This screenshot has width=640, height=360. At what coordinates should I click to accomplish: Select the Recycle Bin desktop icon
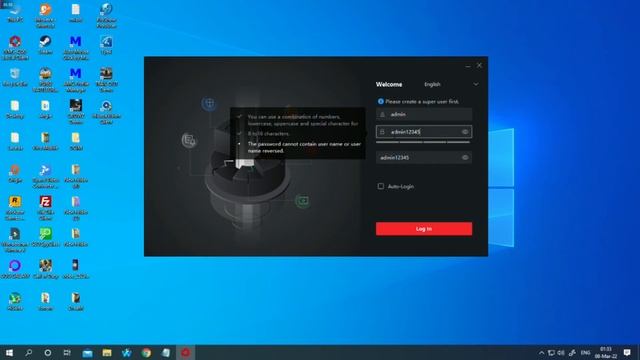coord(15,77)
